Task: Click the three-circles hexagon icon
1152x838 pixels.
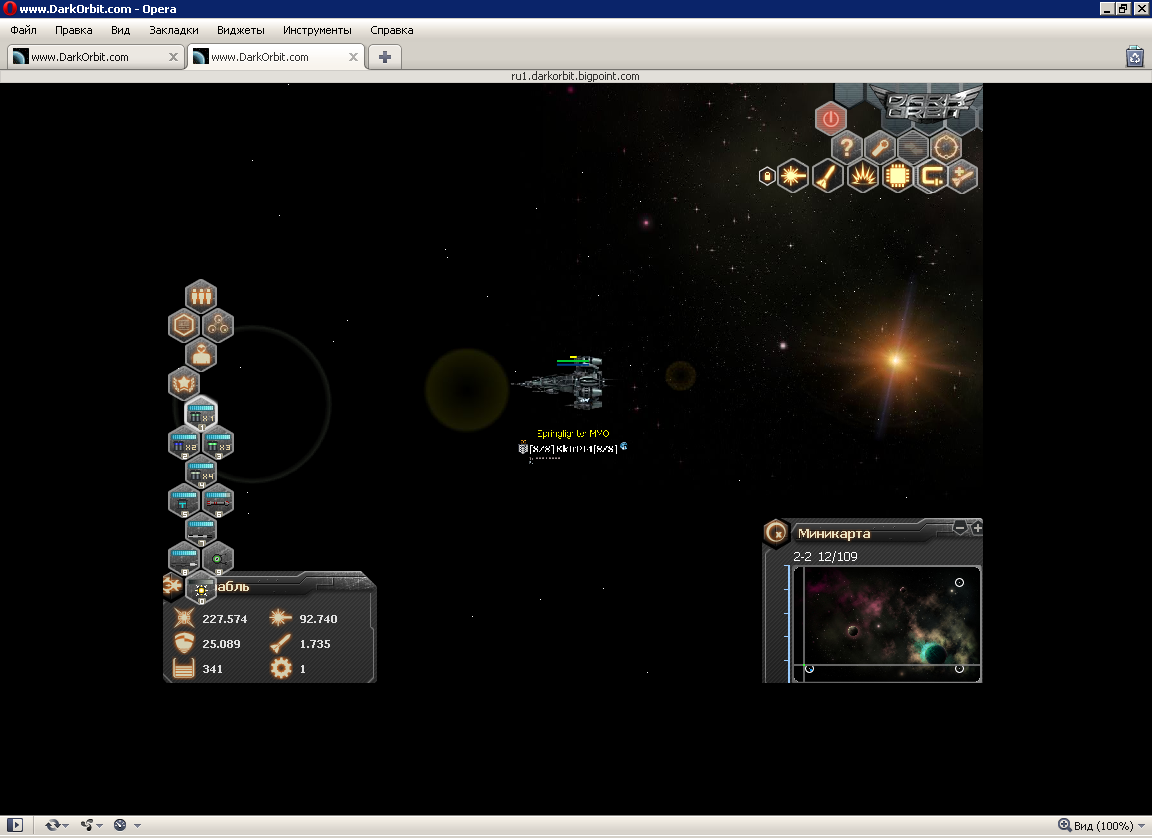Action: tap(217, 325)
